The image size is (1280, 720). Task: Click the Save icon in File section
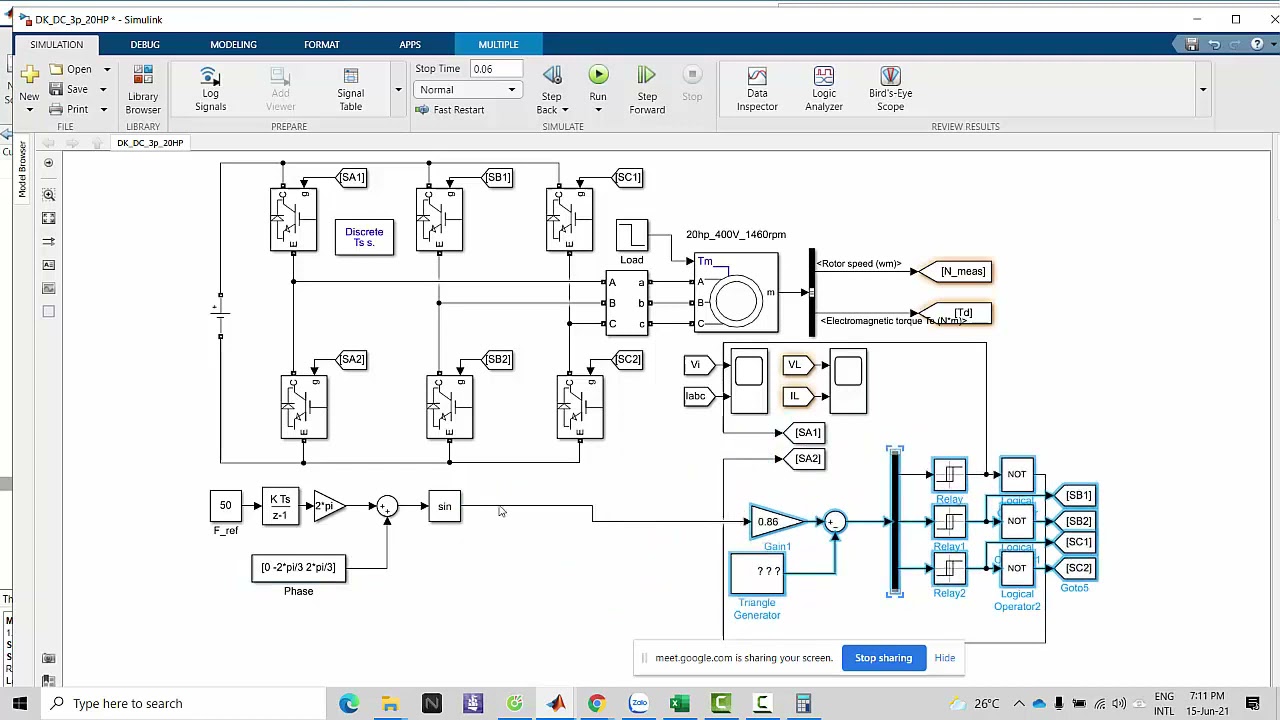click(57, 89)
